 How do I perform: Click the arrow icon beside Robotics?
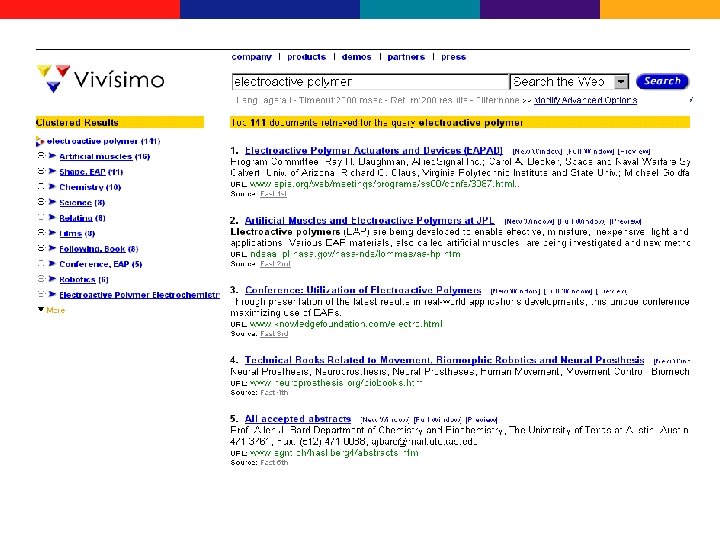pos(52,279)
